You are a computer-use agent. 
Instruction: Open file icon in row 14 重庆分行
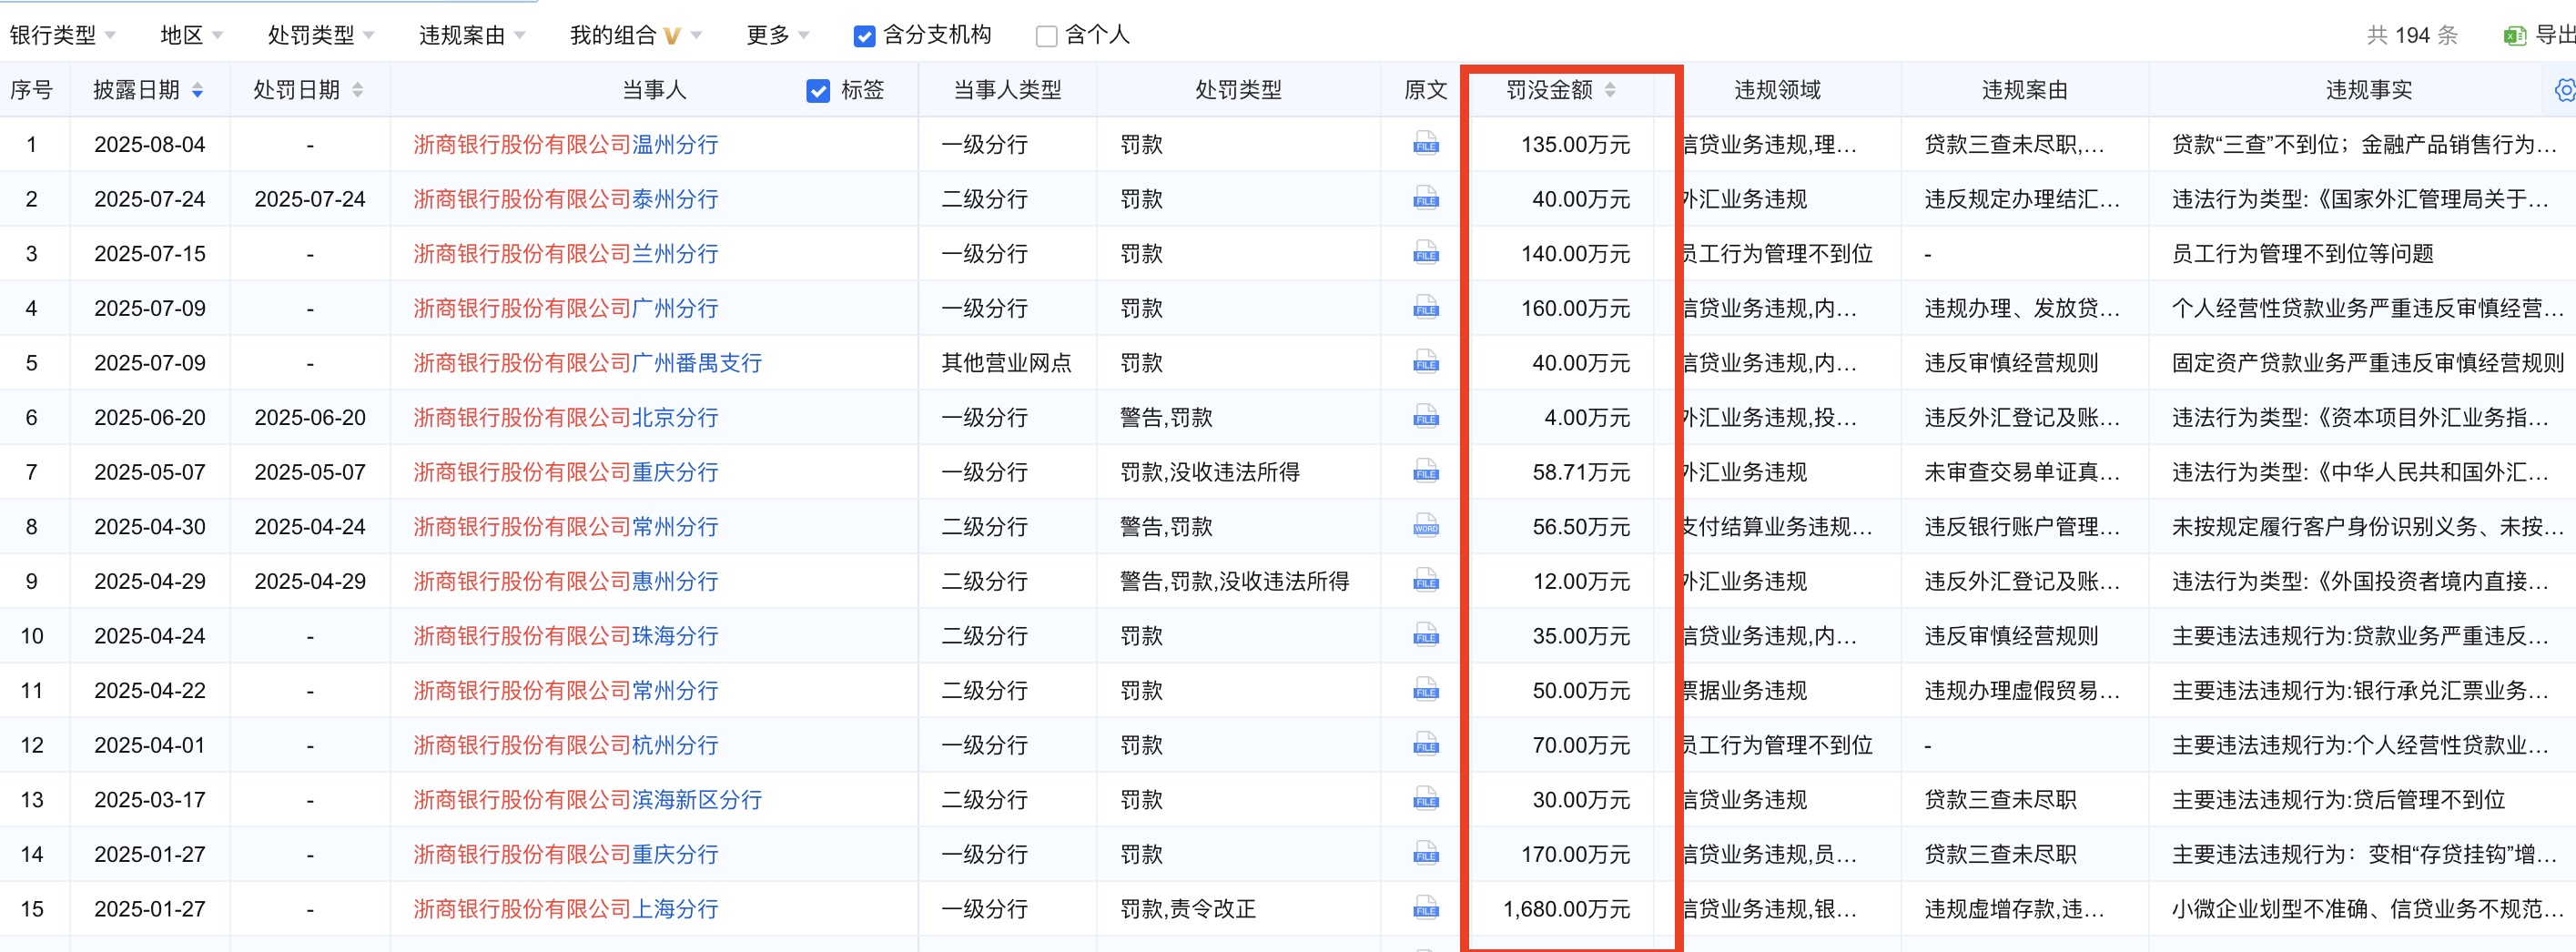tap(1426, 853)
